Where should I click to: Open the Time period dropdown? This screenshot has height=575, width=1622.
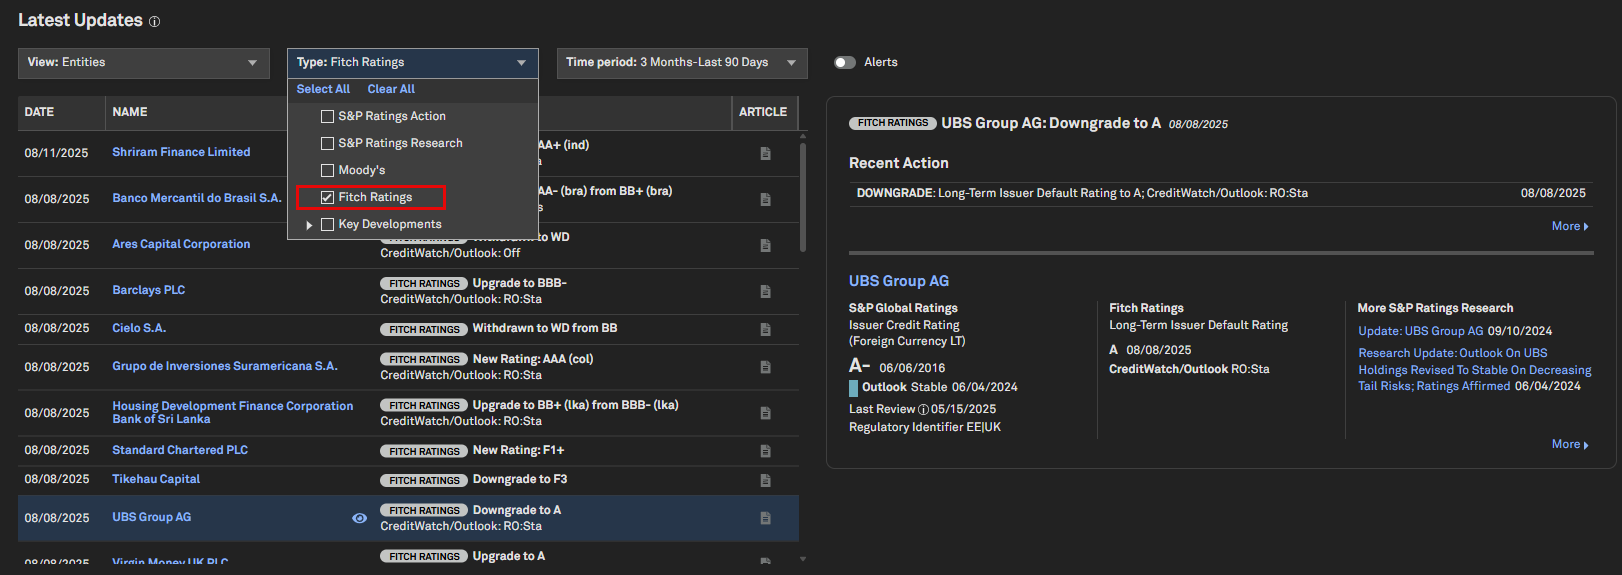click(682, 63)
